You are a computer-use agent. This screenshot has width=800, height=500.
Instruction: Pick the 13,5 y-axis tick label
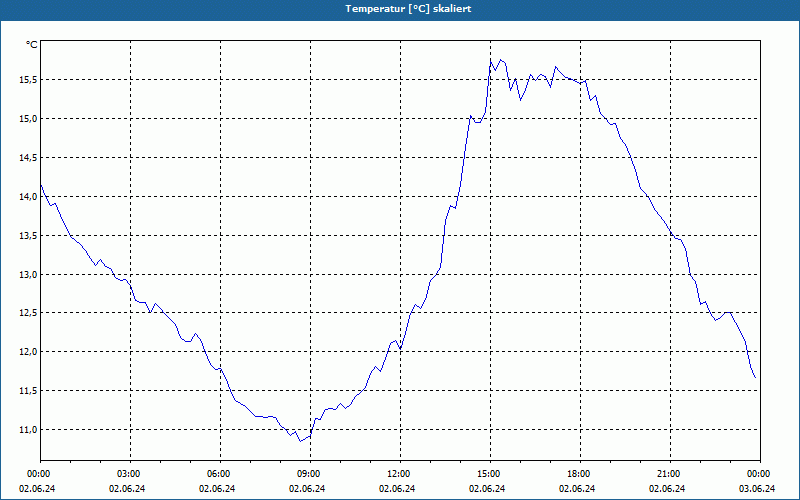[28, 236]
